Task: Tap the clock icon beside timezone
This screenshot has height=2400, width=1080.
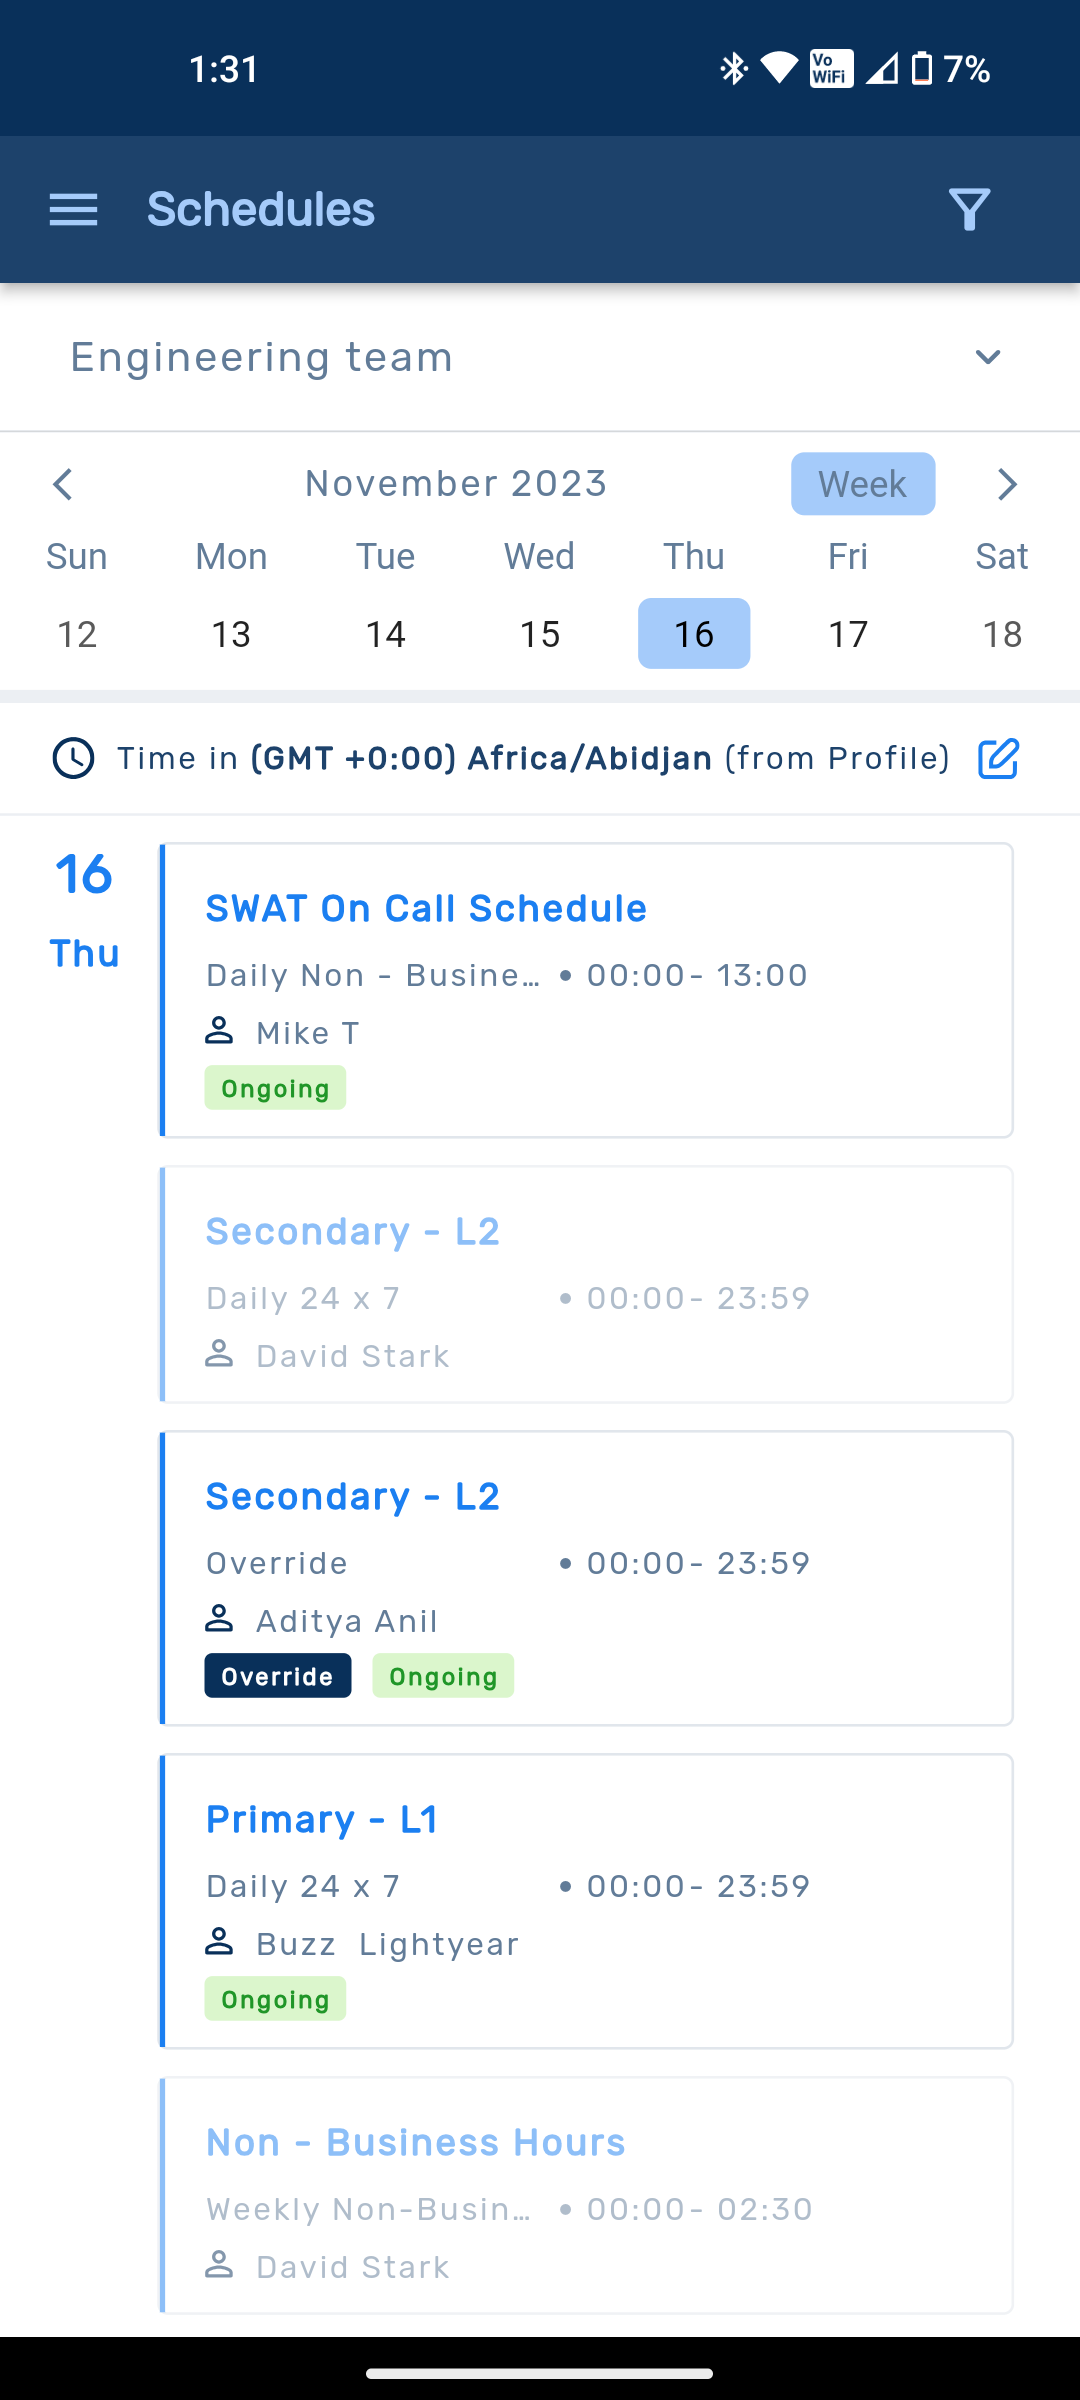Action: 73,759
